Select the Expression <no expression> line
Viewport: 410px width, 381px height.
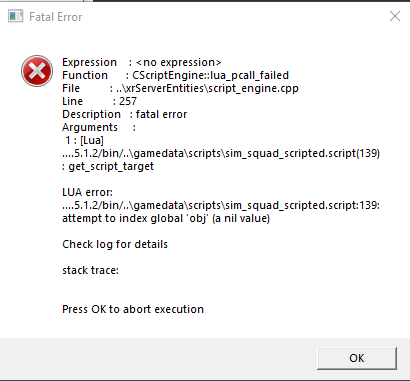click(142, 62)
